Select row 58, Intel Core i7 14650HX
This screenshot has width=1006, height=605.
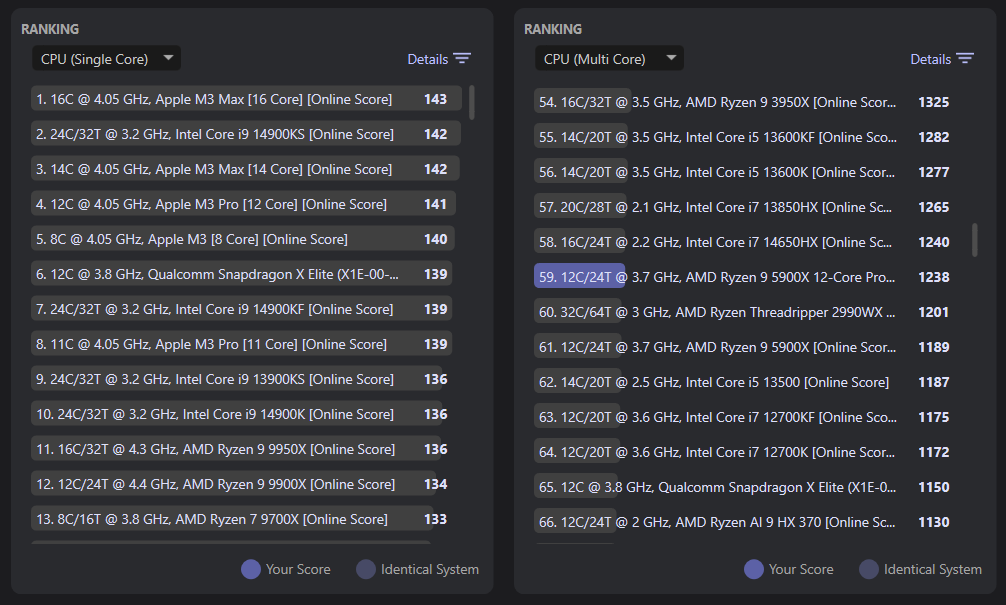(x=749, y=242)
